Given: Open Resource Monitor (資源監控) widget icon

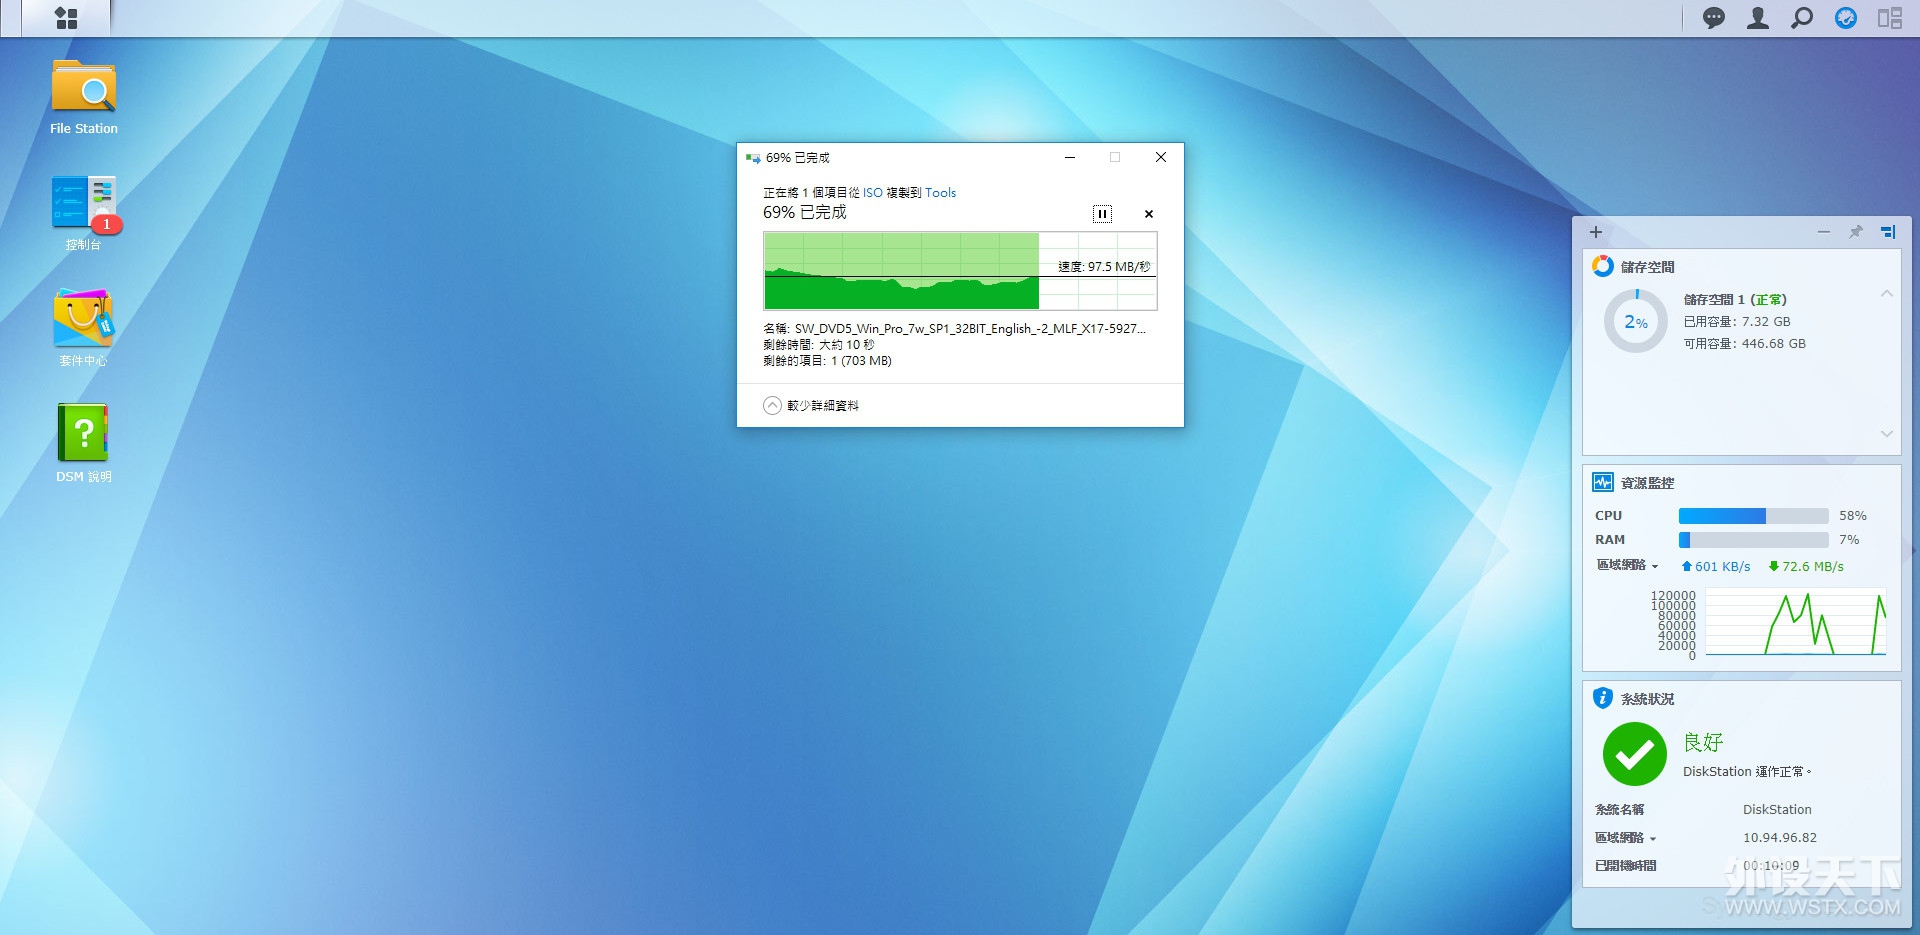Looking at the screenshot, I should 1603,482.
